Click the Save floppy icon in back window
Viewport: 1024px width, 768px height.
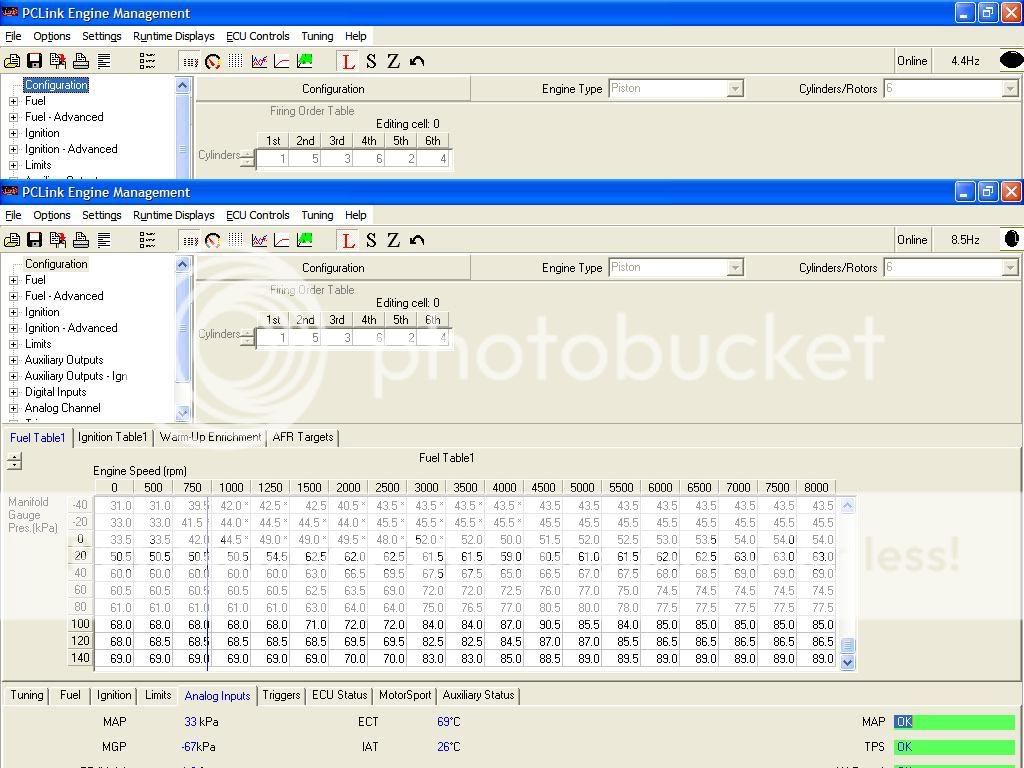[35, 61]
